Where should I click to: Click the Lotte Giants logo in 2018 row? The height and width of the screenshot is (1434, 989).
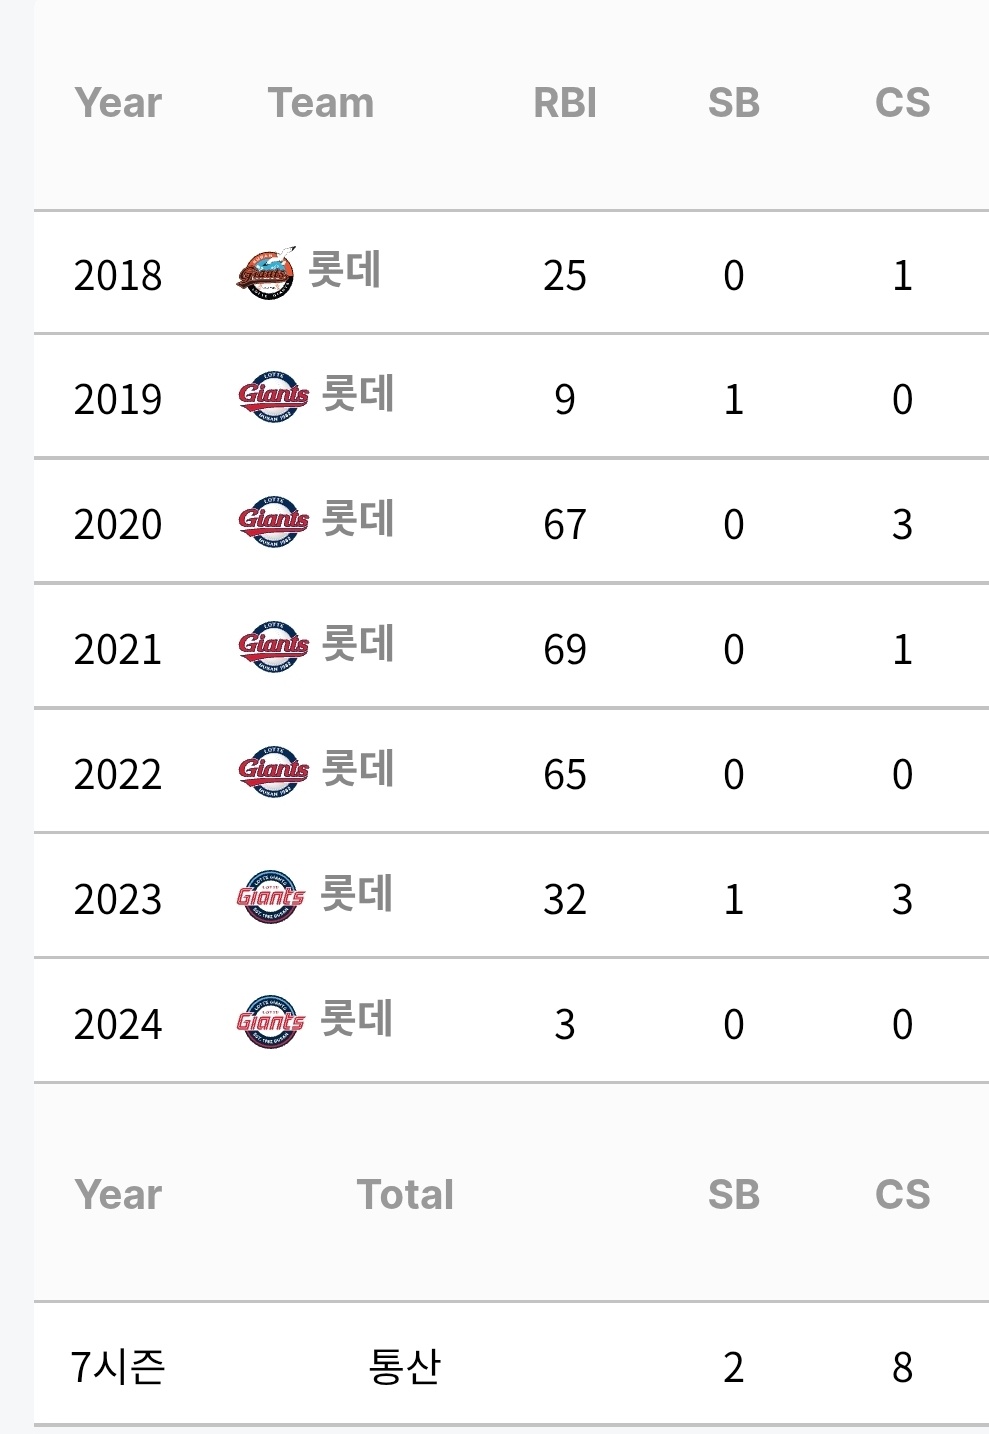[x=266, y=272]
